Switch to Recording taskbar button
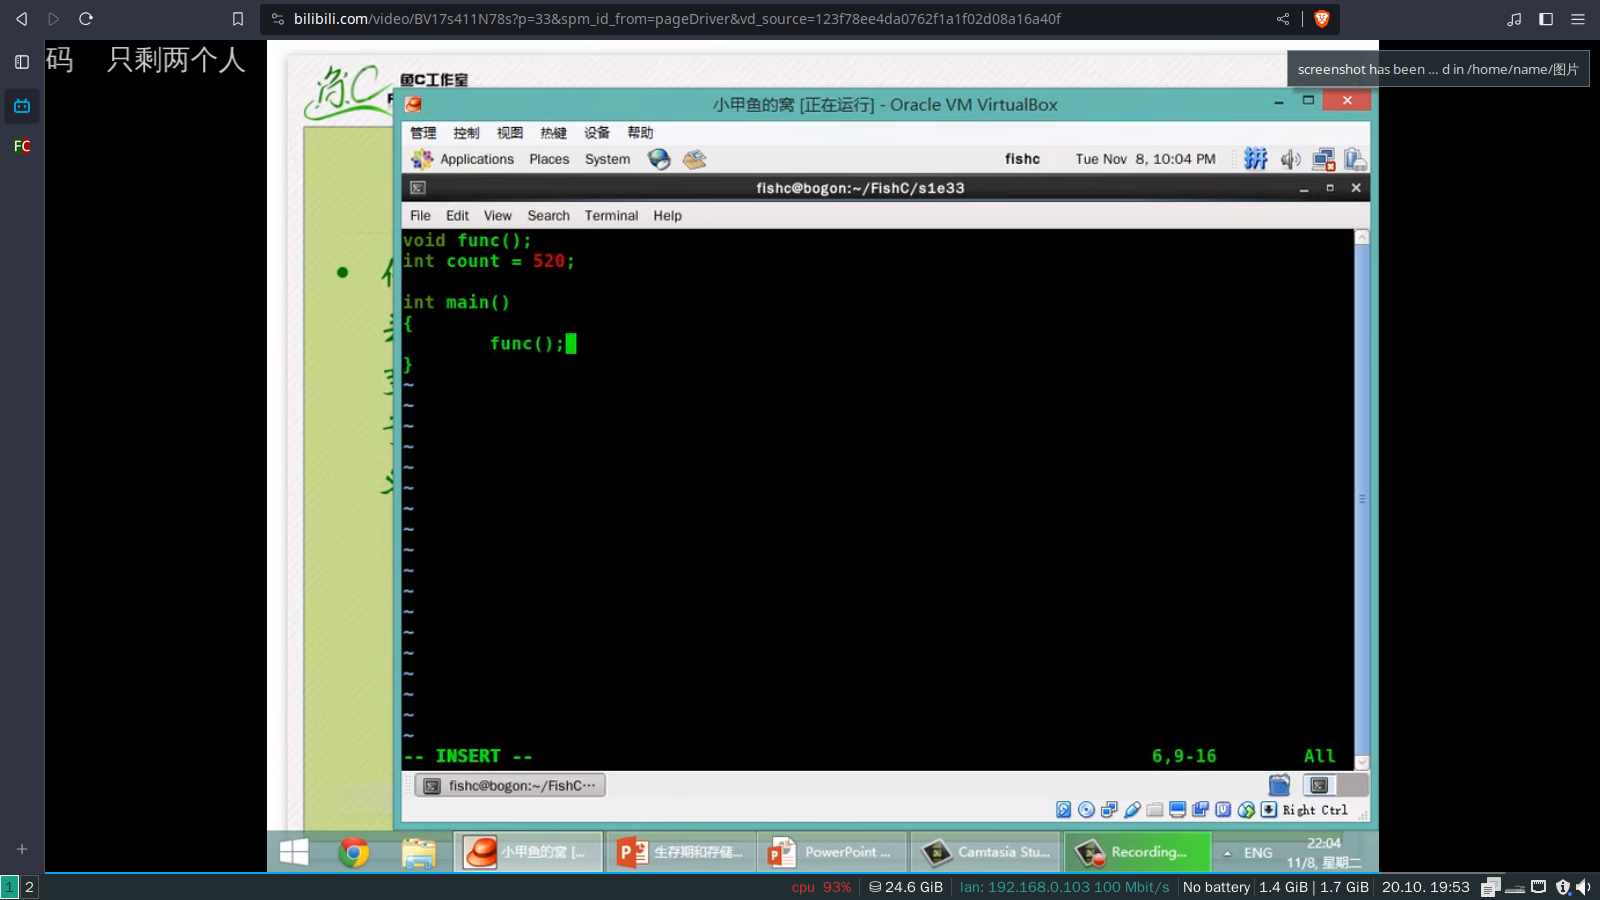 (1138, 852)
